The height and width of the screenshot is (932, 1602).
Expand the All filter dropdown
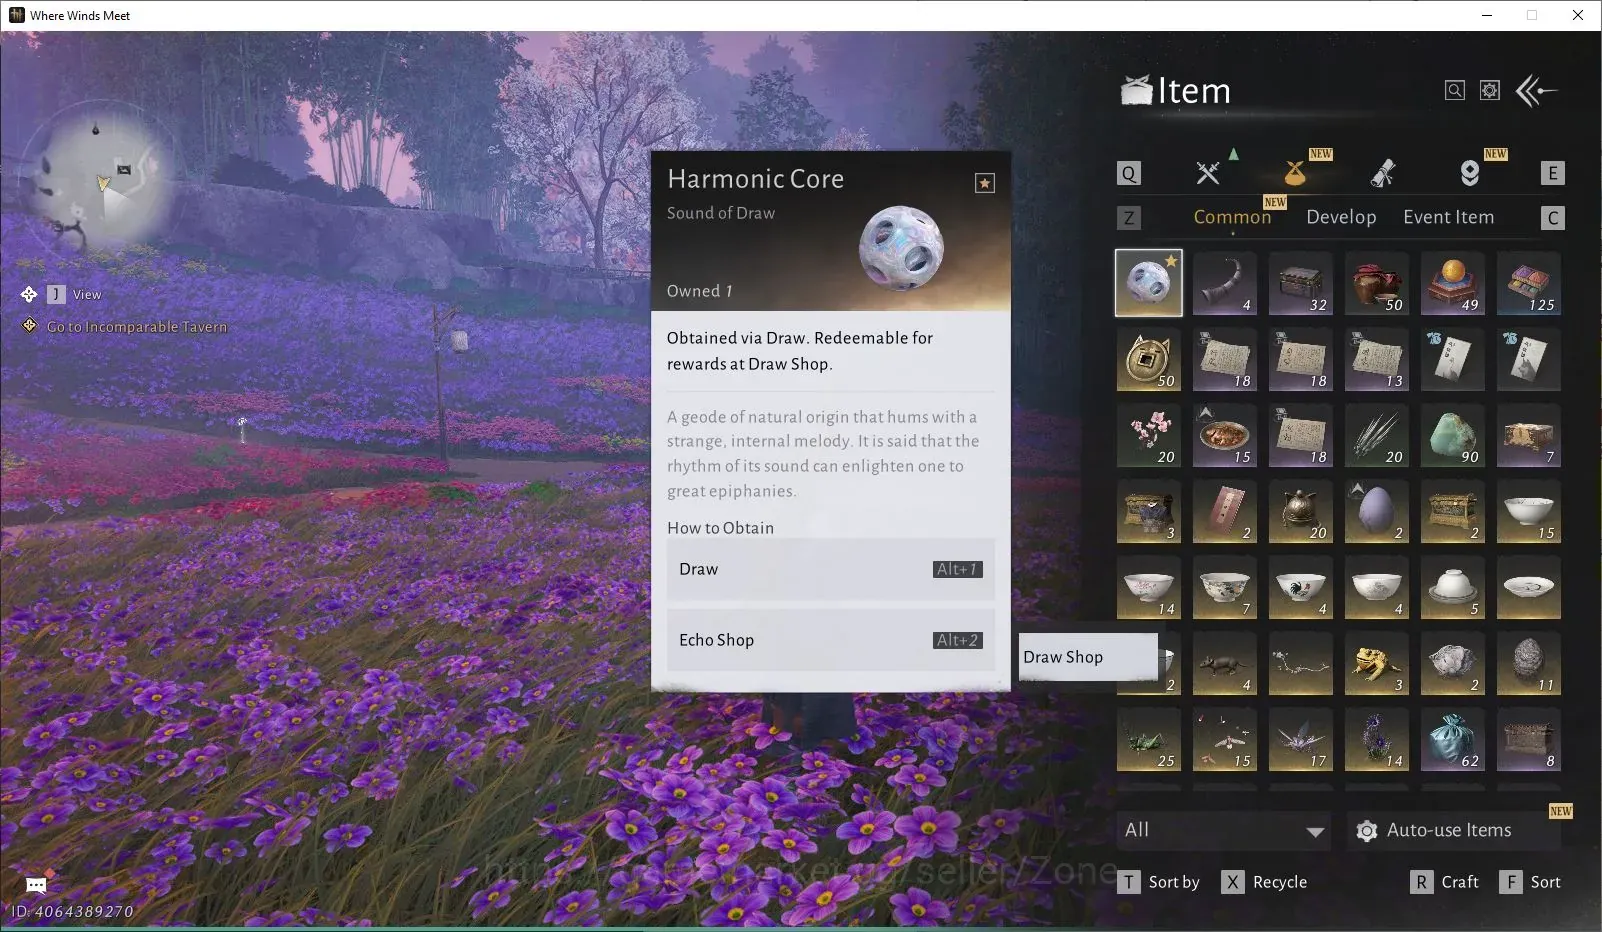click(x=1222, y=830)
